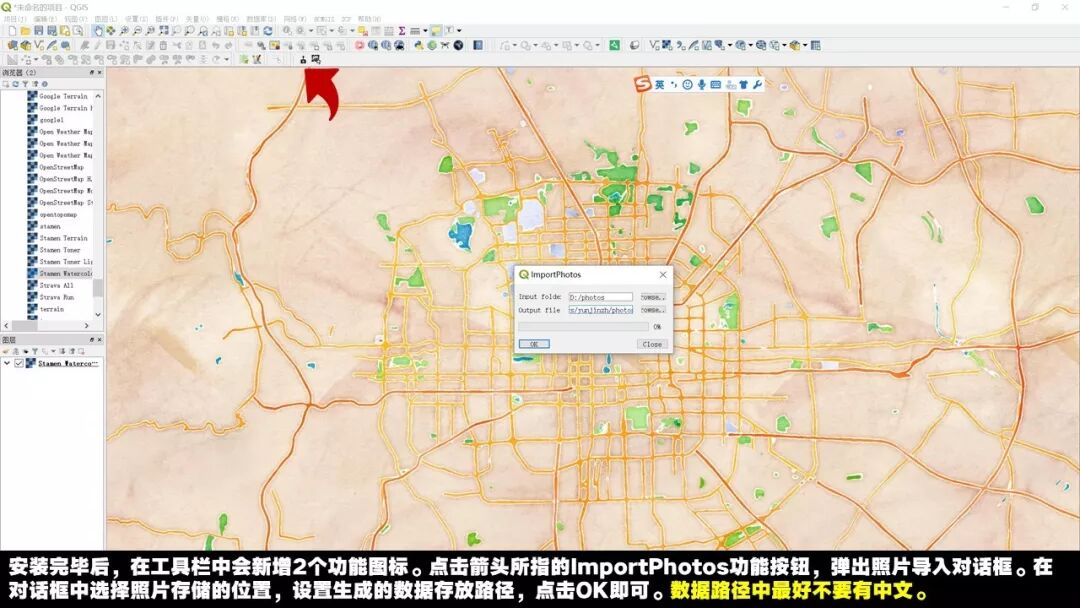Image resolution: width=1080 pixels, height=608 pixels.
Task: Click the Sogou input method S logo
Action: pos(642,84)
